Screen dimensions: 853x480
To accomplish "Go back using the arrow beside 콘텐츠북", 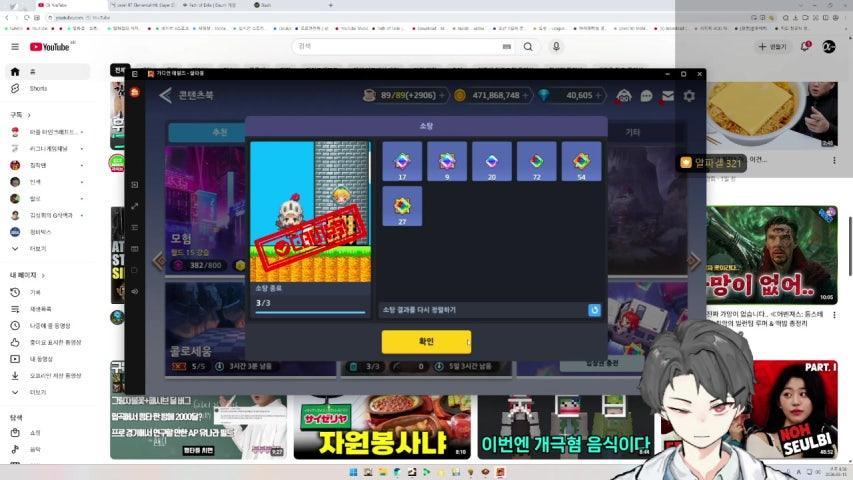I will tap(165, 96).
